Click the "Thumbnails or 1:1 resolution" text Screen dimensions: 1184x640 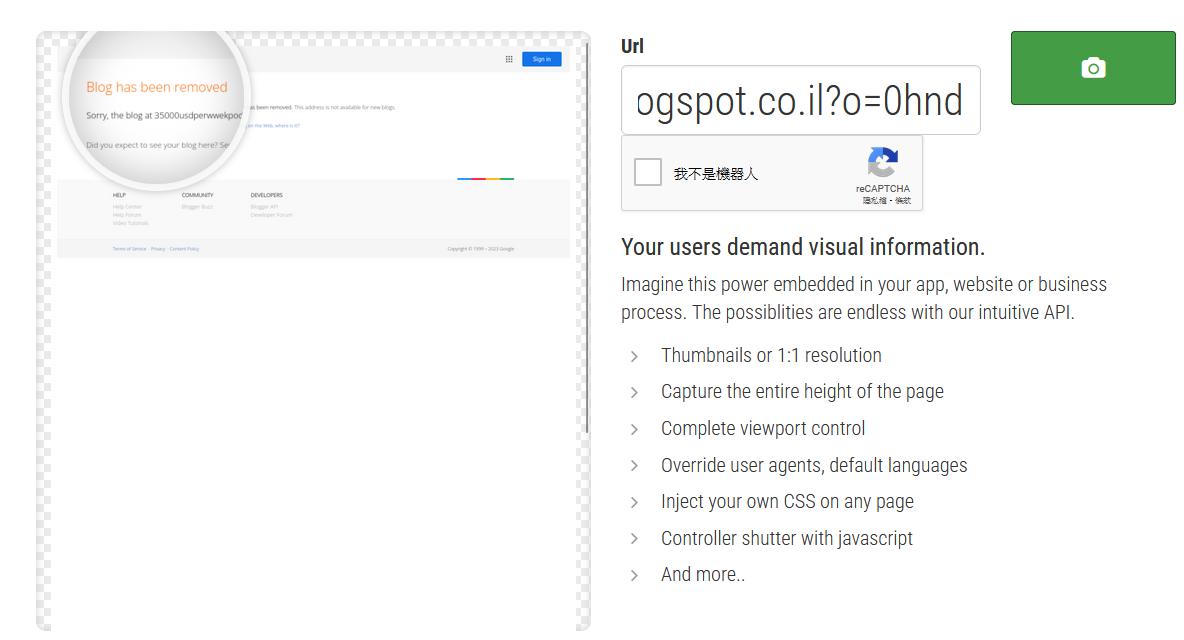point(771,355)
